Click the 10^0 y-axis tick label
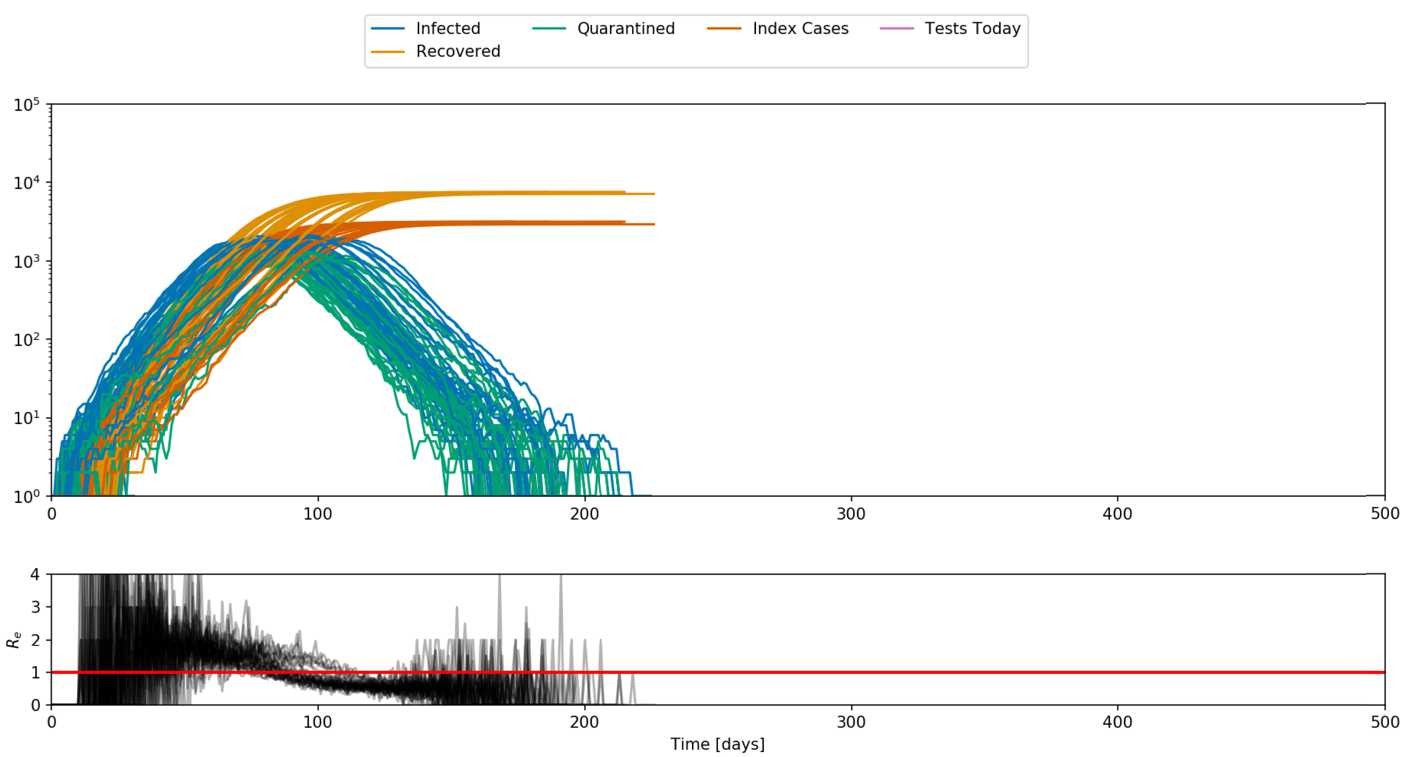 27,496
